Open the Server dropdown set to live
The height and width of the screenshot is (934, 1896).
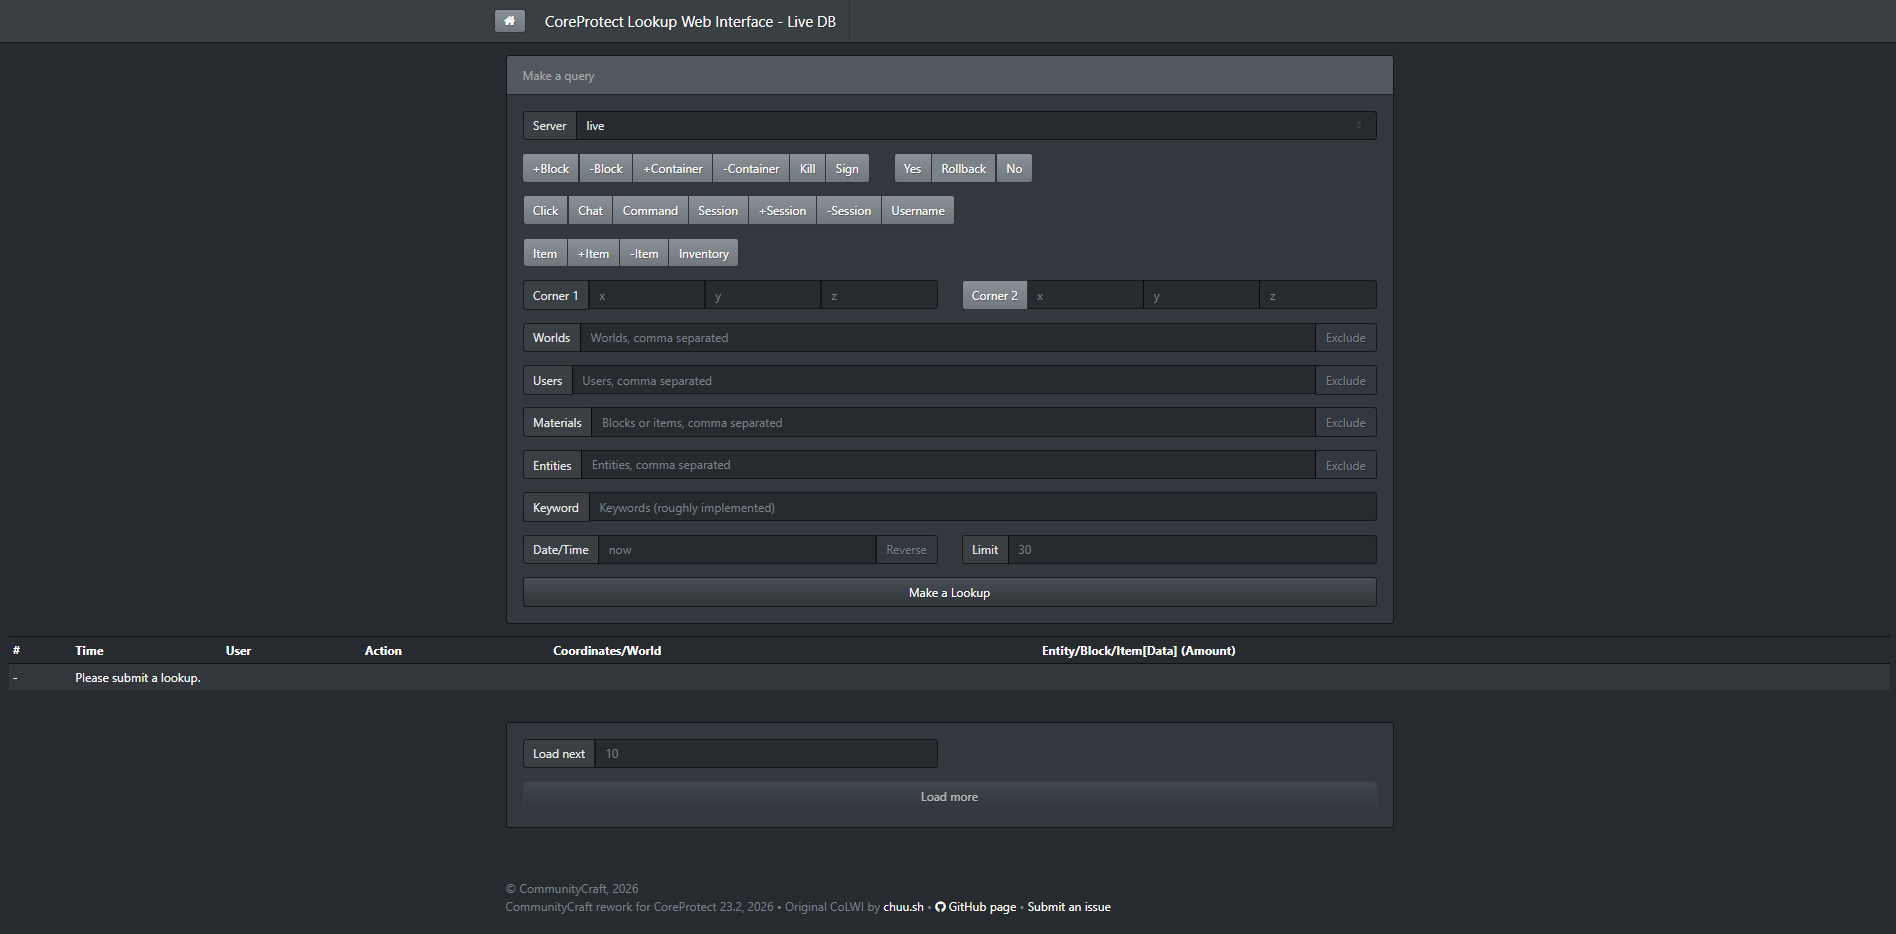[x=976, y=126]
